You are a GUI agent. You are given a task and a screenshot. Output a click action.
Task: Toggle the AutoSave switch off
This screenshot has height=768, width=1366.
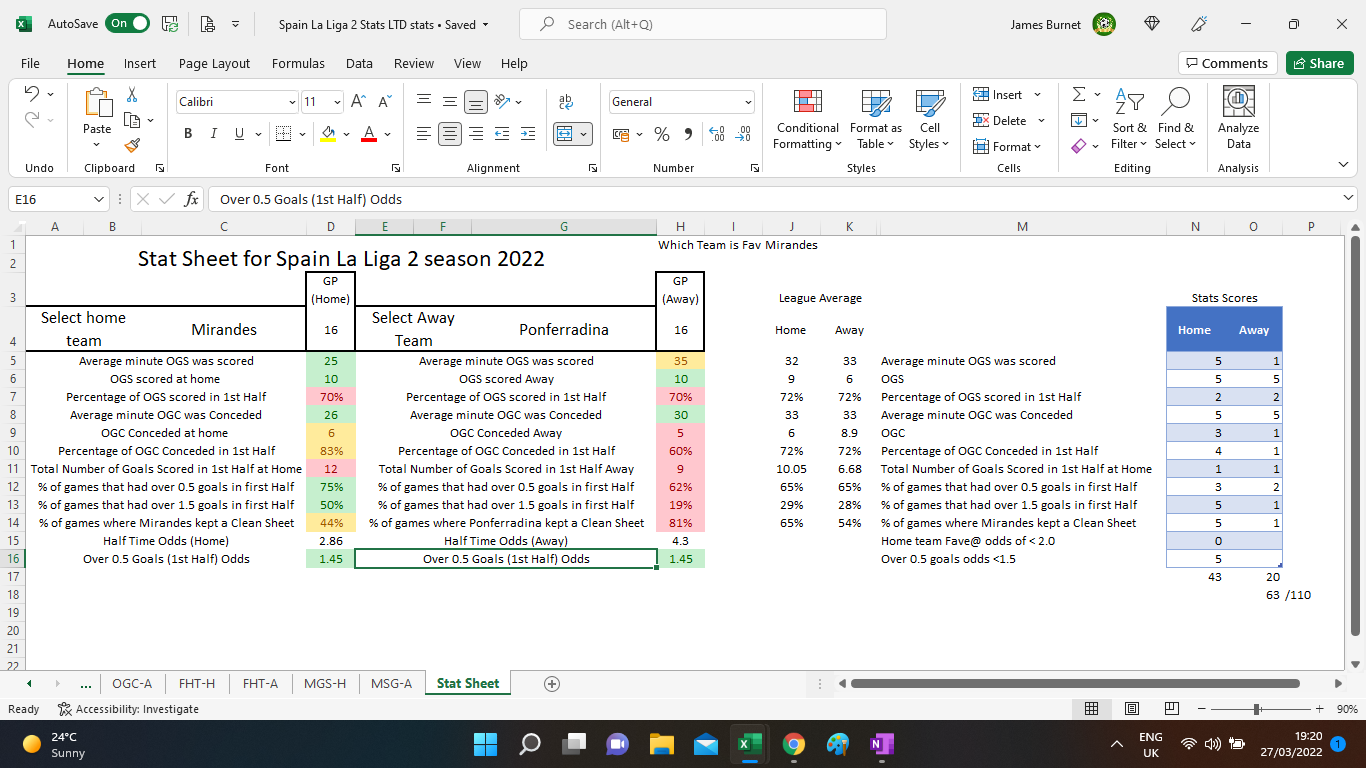(x=129, y=24)
